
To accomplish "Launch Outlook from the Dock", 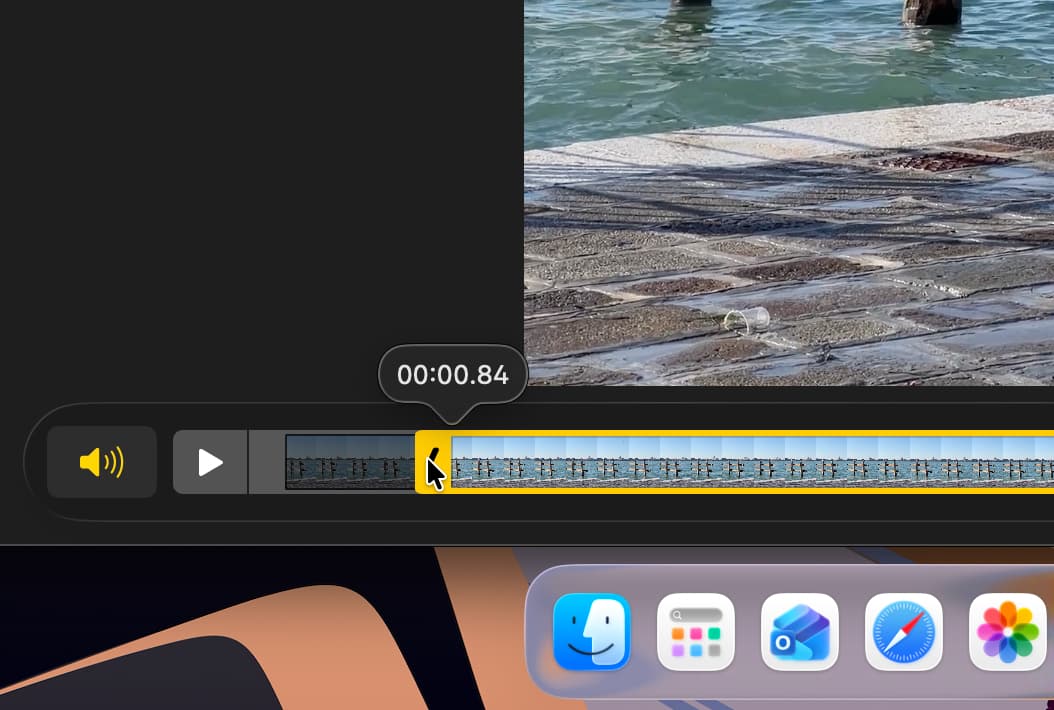I will pos(800,632).
